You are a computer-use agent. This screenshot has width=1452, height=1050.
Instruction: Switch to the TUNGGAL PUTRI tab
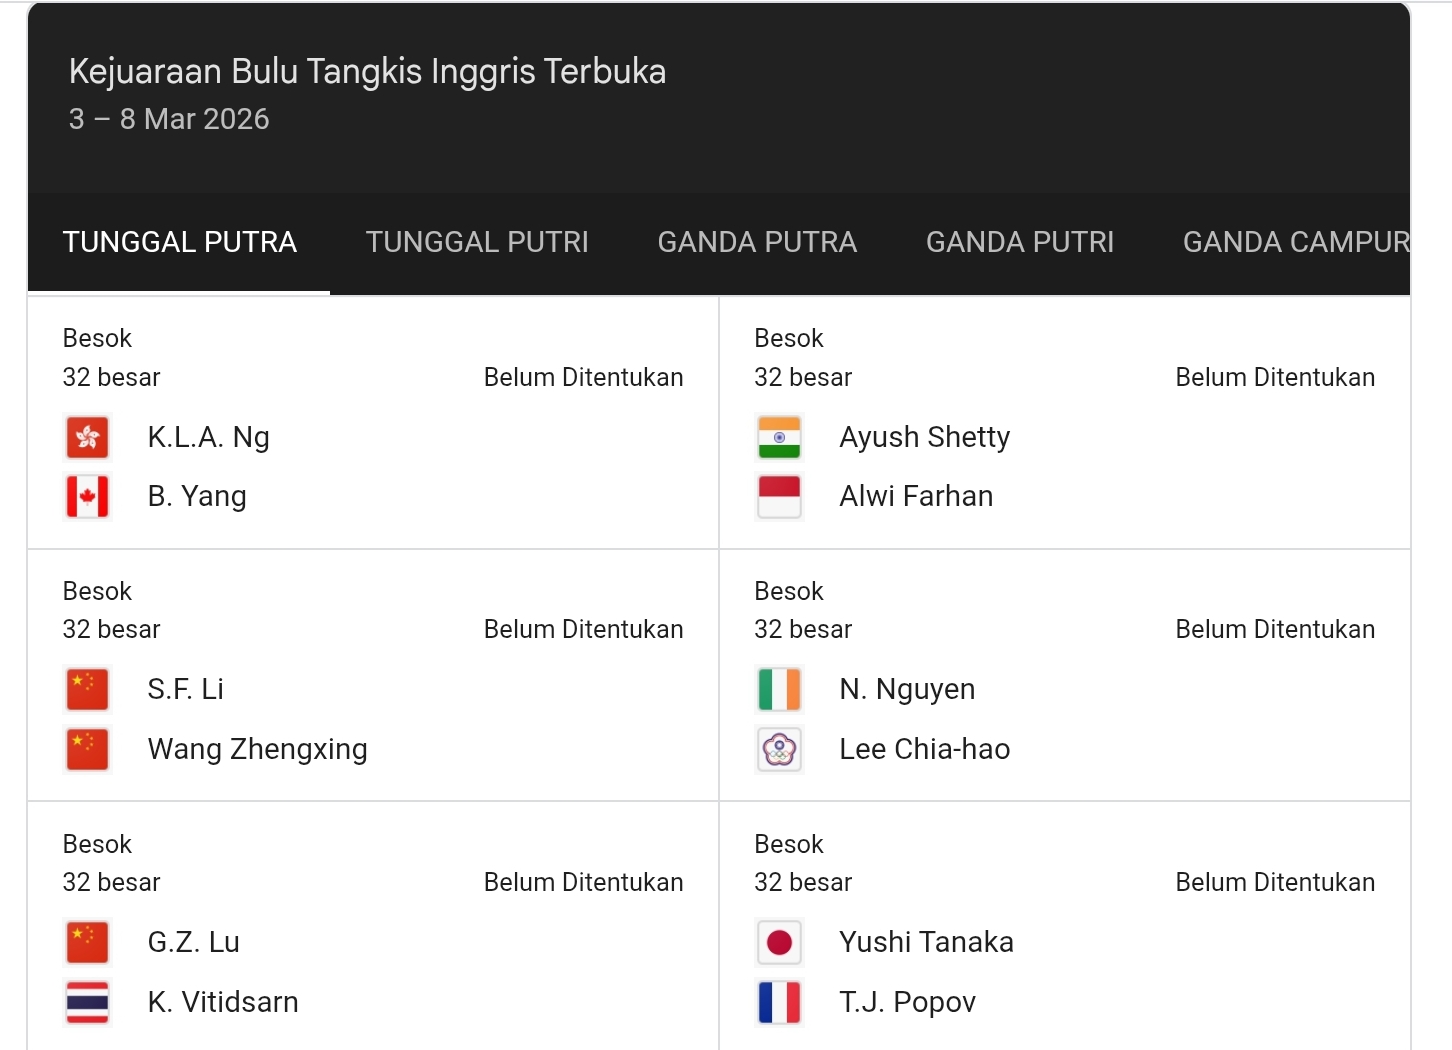click(477, 242)
